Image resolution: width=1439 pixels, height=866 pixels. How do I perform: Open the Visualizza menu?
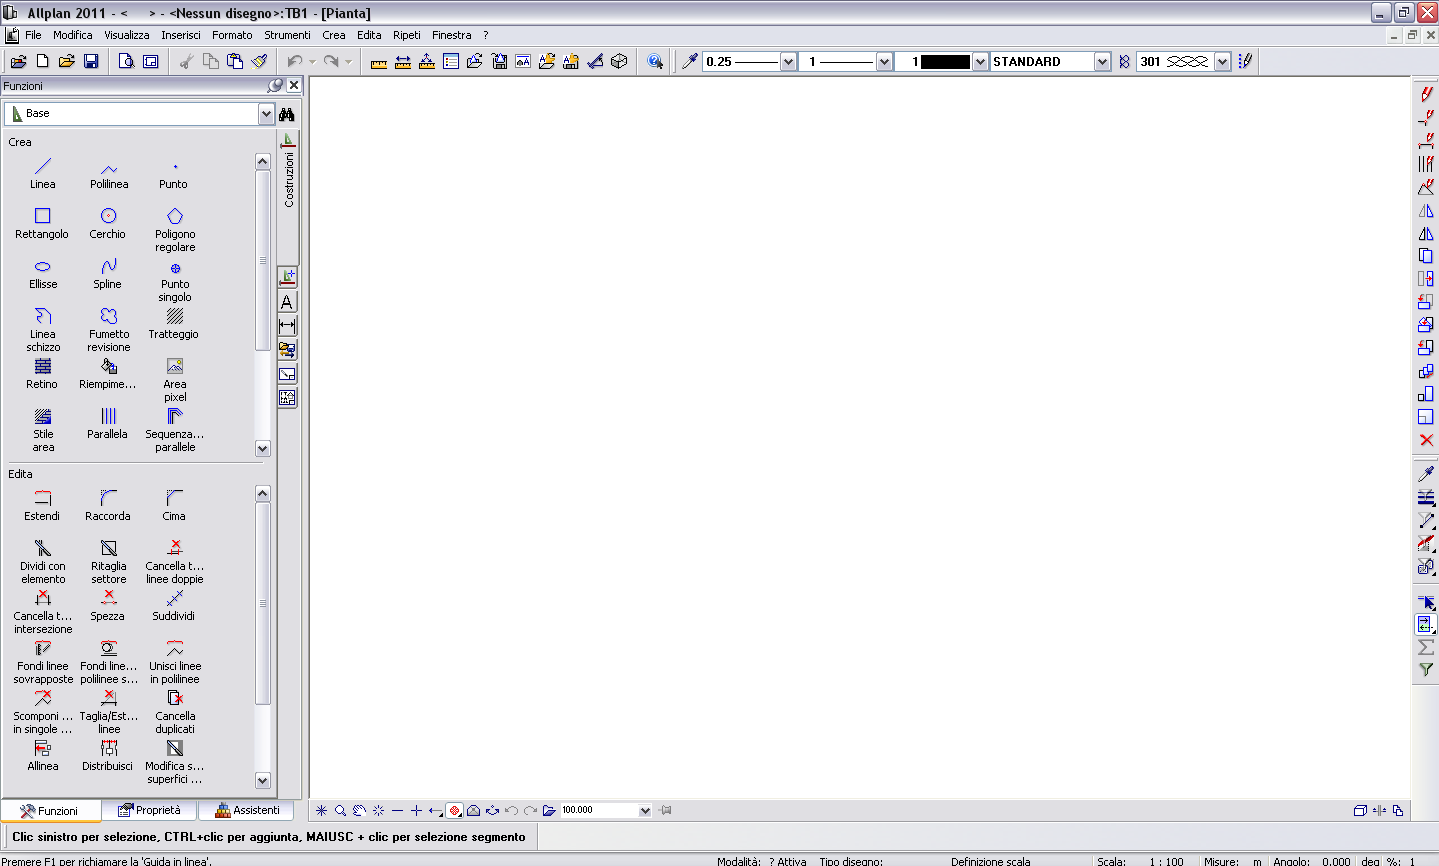[127, 35]
